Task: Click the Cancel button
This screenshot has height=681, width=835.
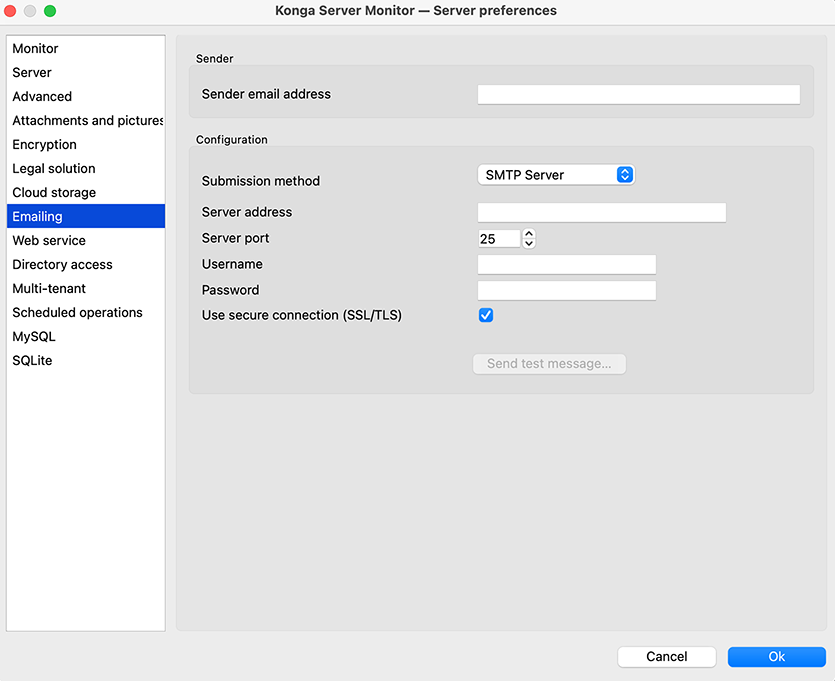Action: 666,657
